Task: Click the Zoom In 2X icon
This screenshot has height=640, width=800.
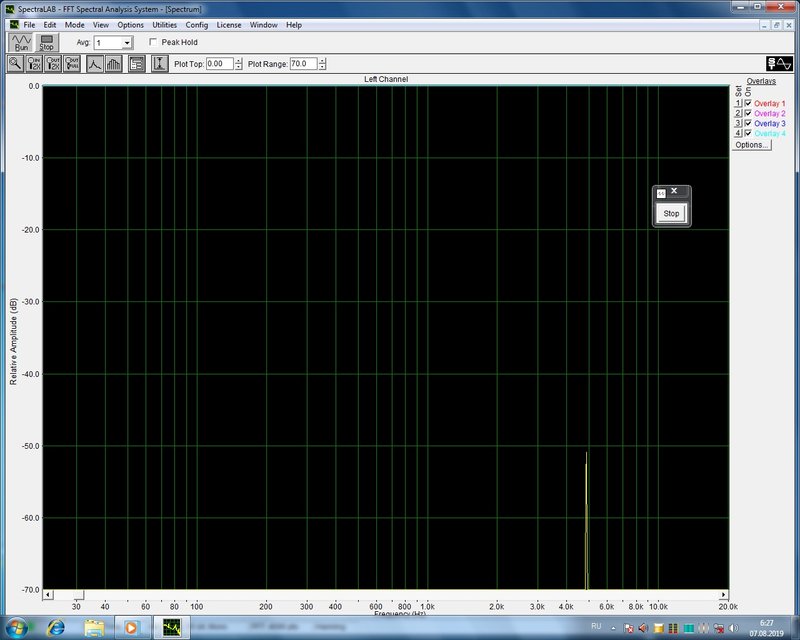Action: click(34, 64)
